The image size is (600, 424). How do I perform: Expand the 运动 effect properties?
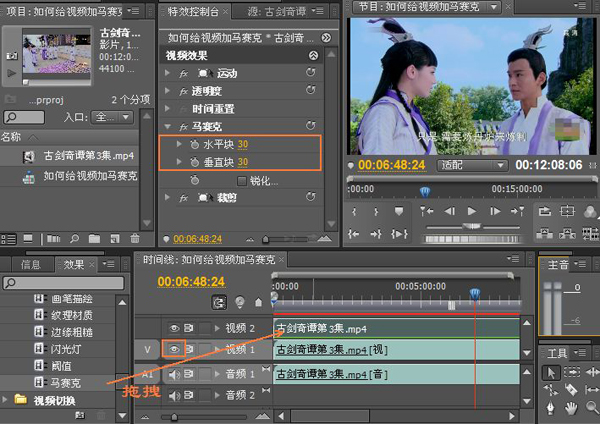click(x=167, y=72)
